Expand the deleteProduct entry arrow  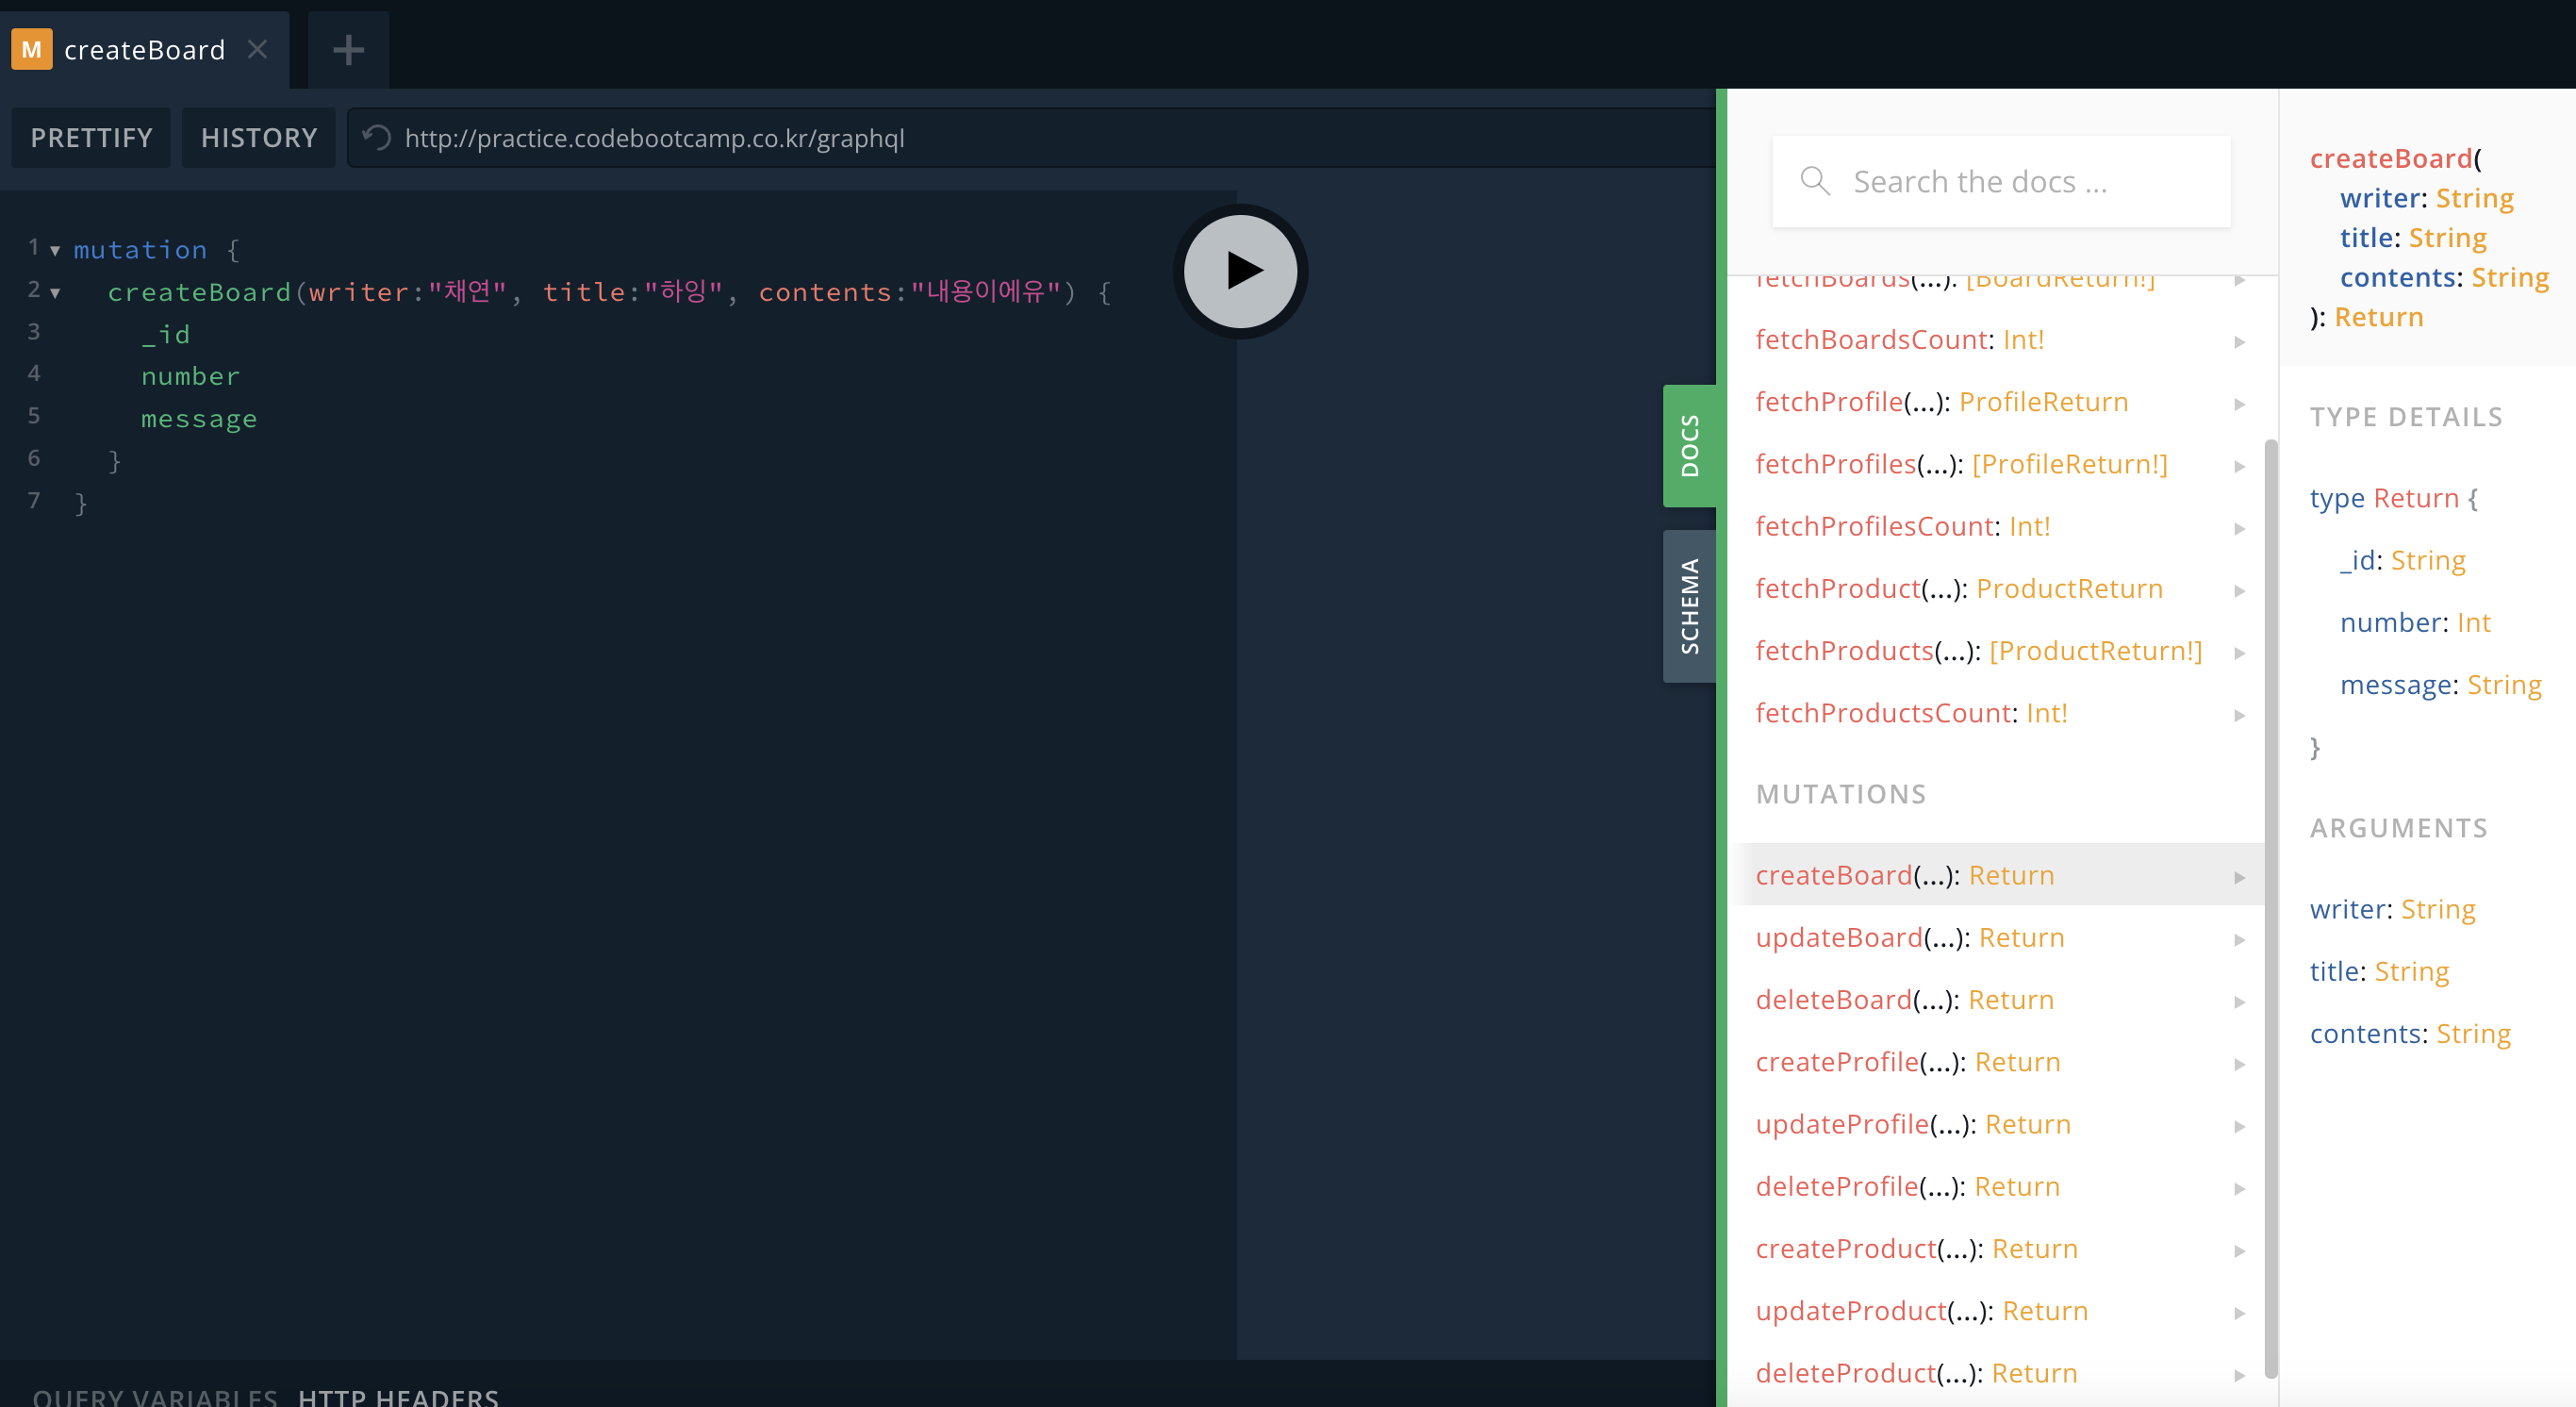(x=2239, y=1375)
